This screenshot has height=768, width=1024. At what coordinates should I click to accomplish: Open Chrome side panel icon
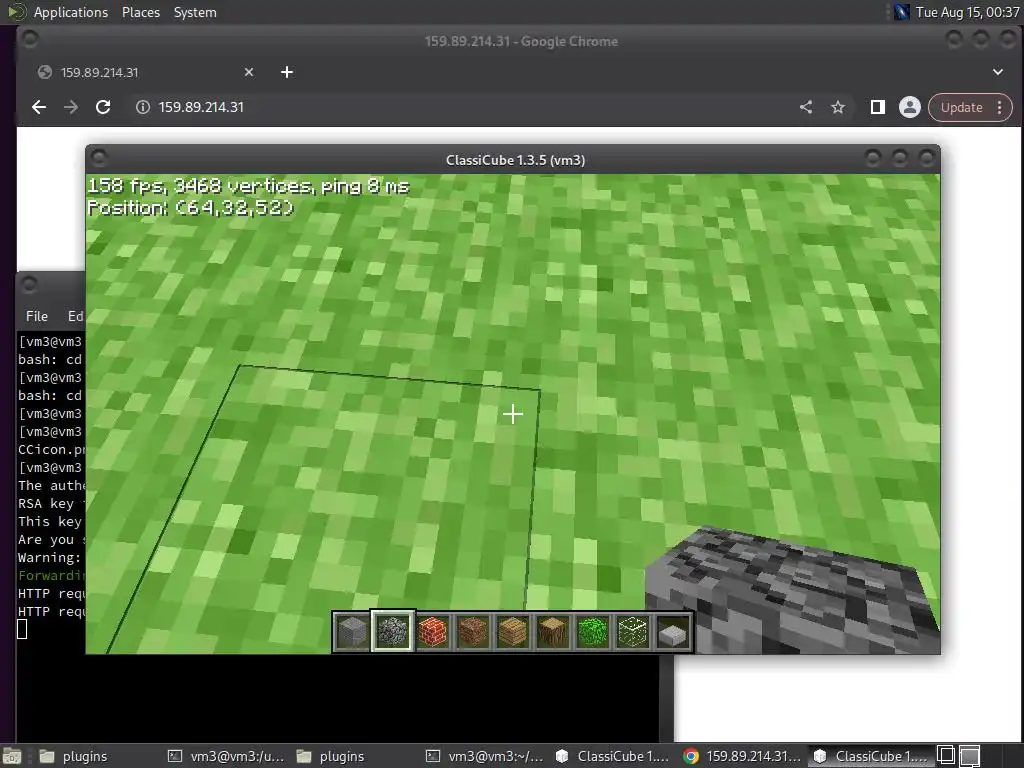pyautogui.click(x=878, y=107)
